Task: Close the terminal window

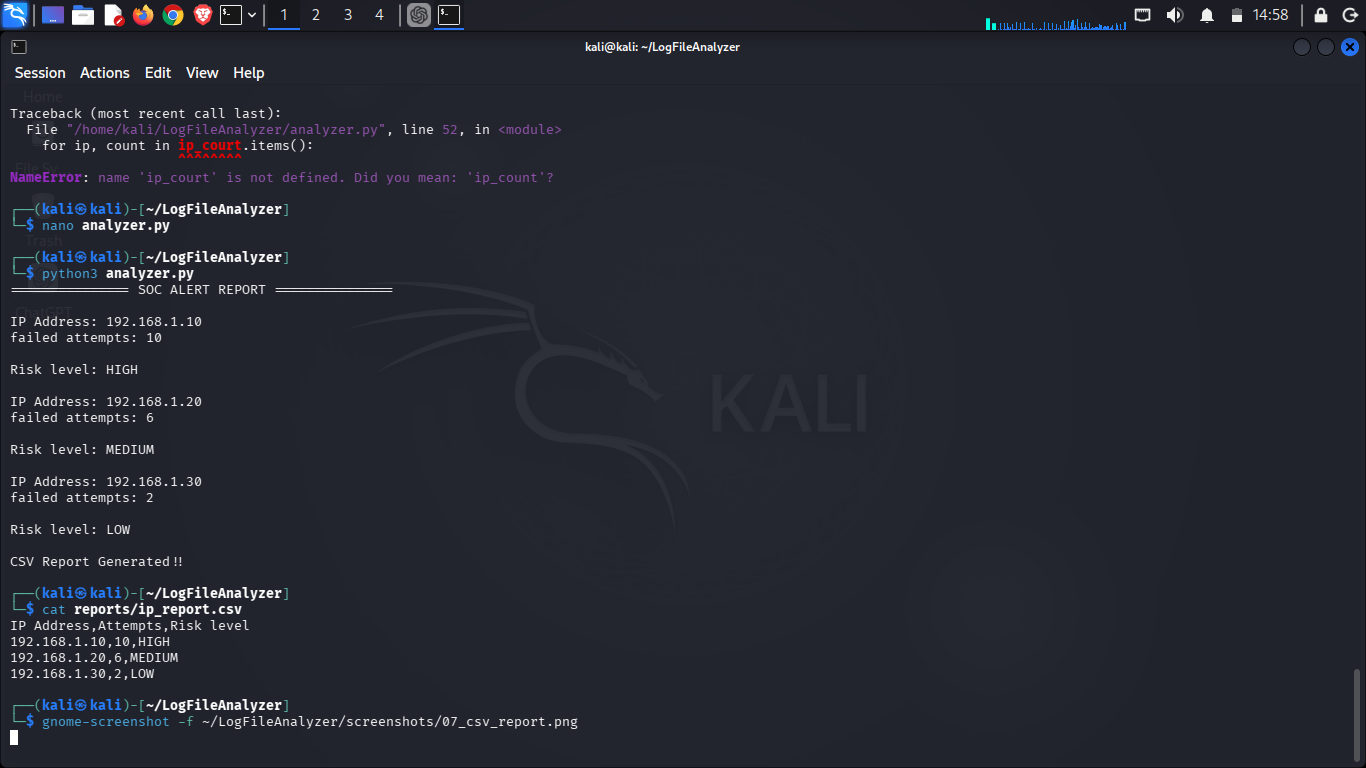Action: point(1350,47)
